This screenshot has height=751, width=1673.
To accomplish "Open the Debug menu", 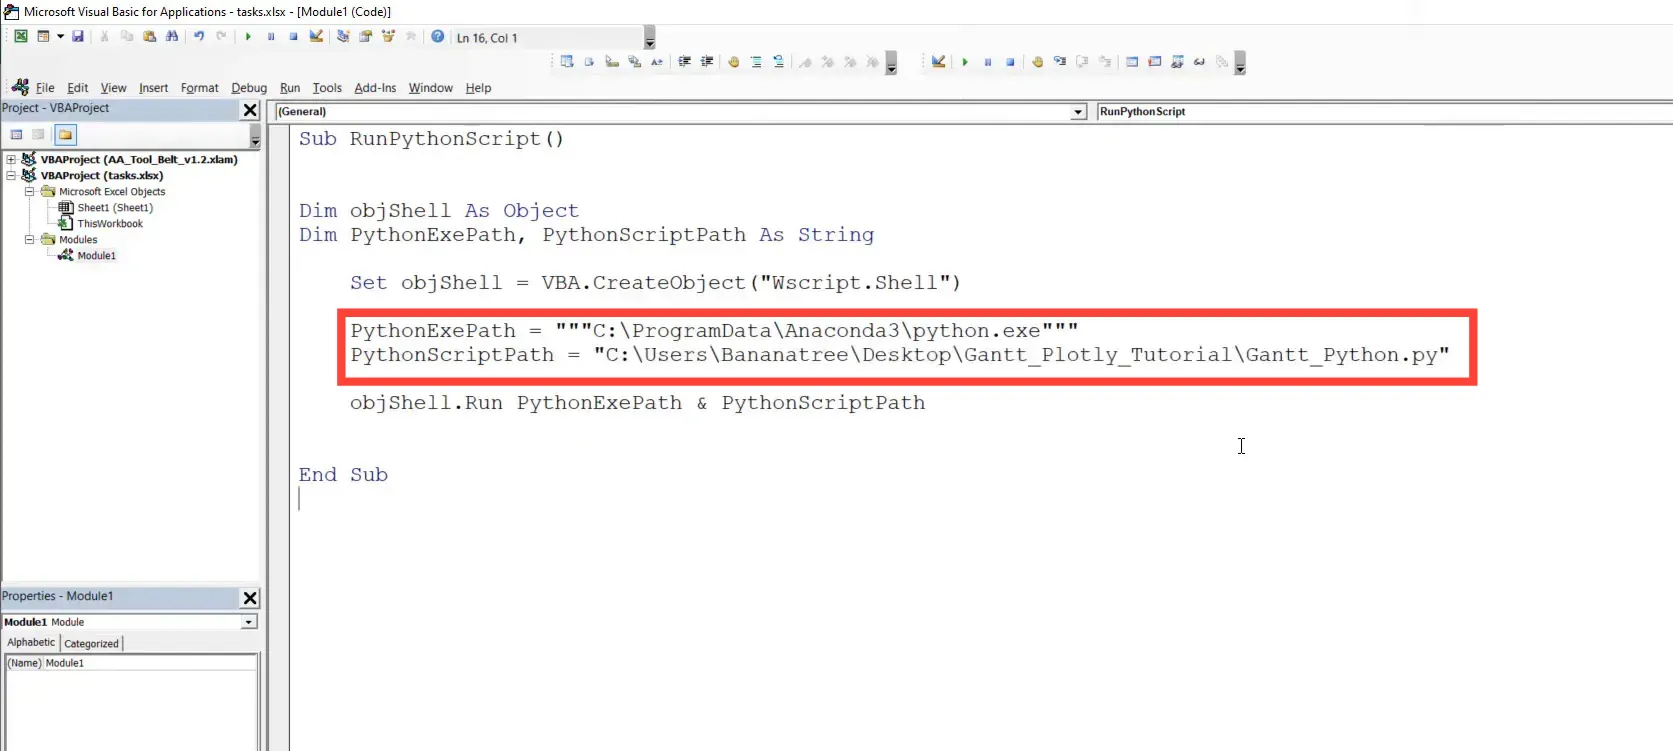I will (249, 88).
